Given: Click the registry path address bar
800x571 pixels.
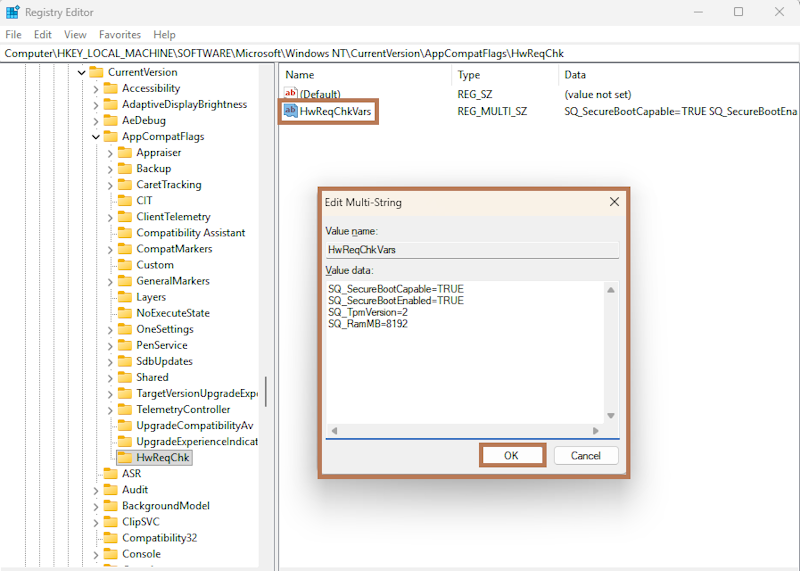Looking at the screenshot, I should coord(400,53).
